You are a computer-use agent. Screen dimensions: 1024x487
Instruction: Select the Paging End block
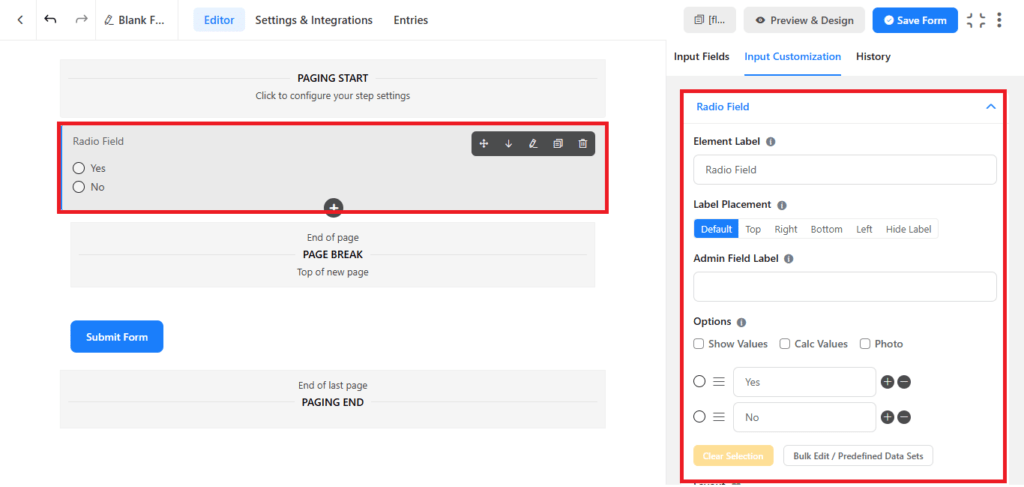pos(332,399)
